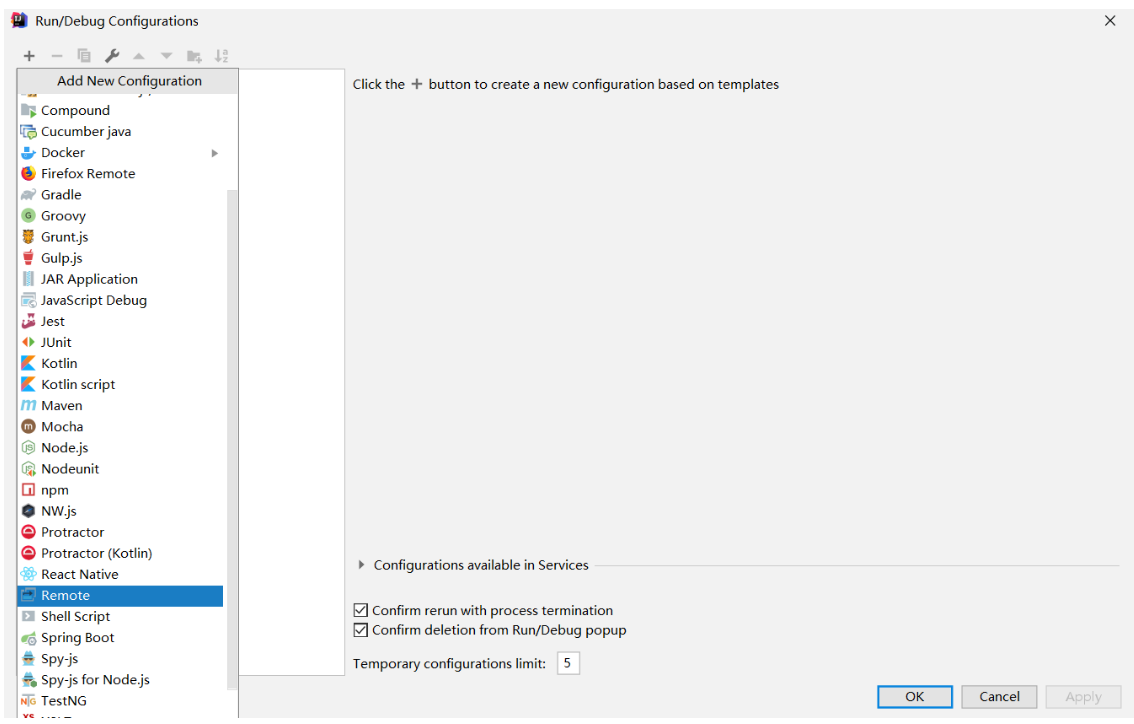This screenshot has height=724, width=1134.
Task: Click the JAR Application icon
Action: (28, 278)
